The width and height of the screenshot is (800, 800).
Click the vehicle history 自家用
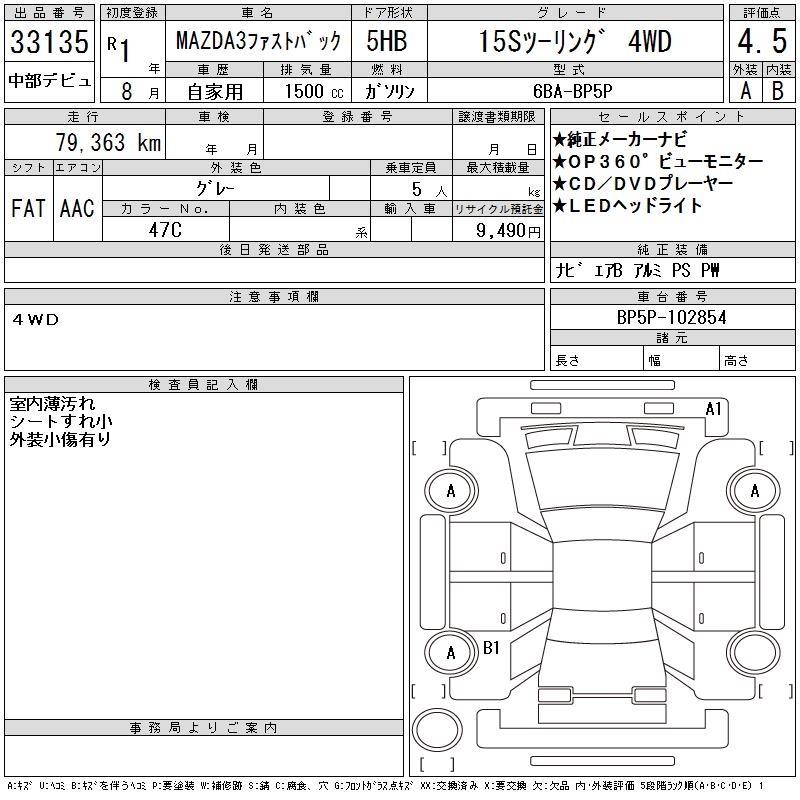(215, 92)
